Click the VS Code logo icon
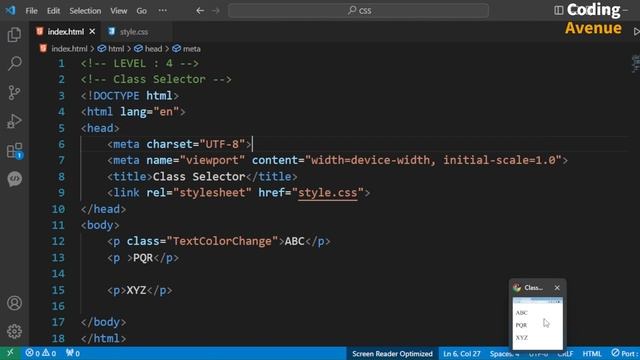 point(10,10)
